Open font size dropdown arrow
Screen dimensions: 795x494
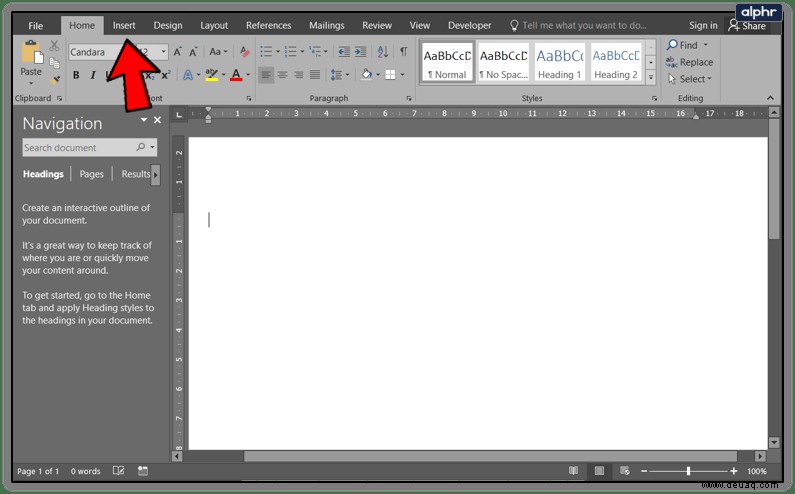pos(163,52)
